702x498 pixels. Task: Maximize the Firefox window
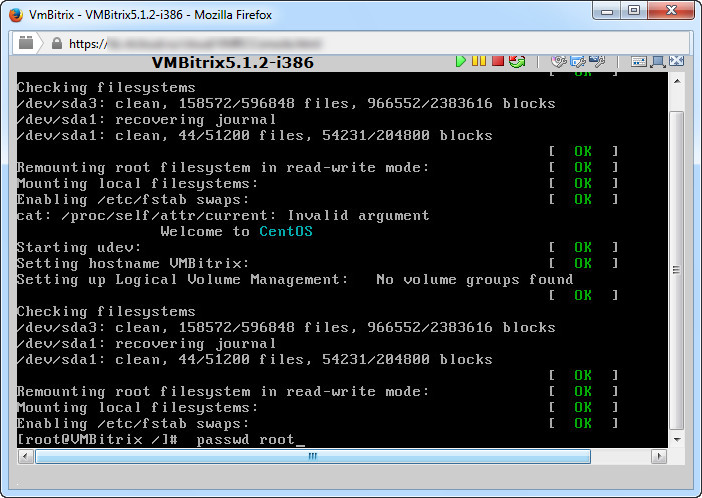[634, 11]
